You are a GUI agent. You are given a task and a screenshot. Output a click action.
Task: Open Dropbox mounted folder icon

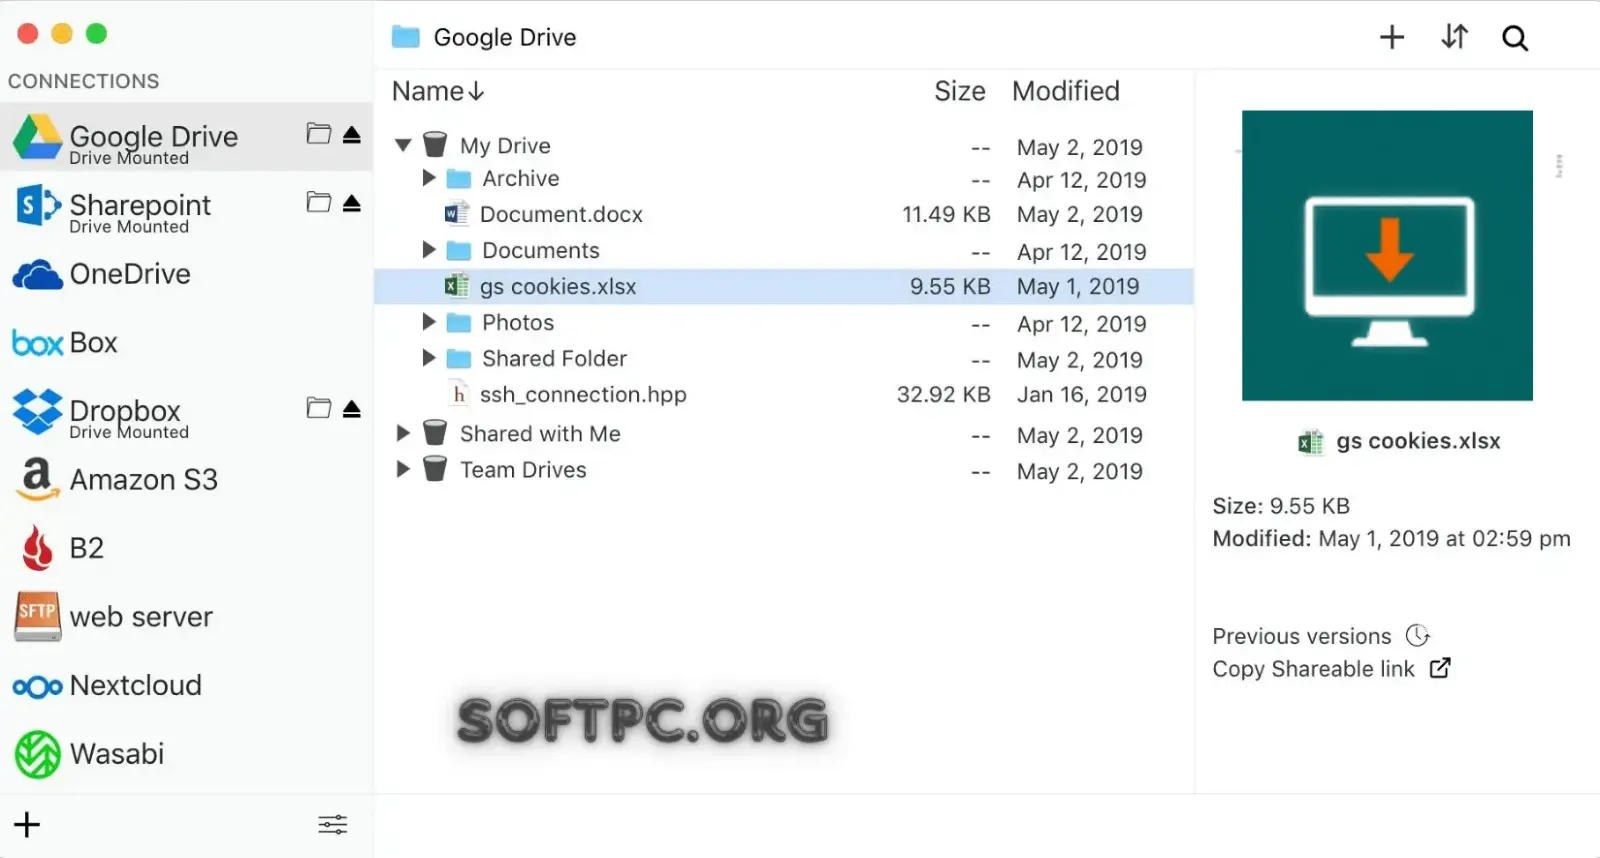(318, 408)
